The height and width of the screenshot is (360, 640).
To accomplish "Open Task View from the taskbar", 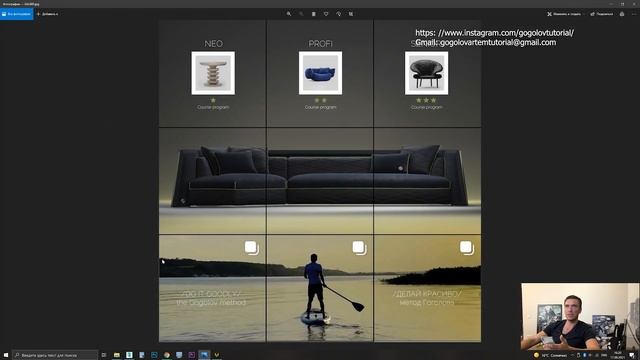I will 104,355.
